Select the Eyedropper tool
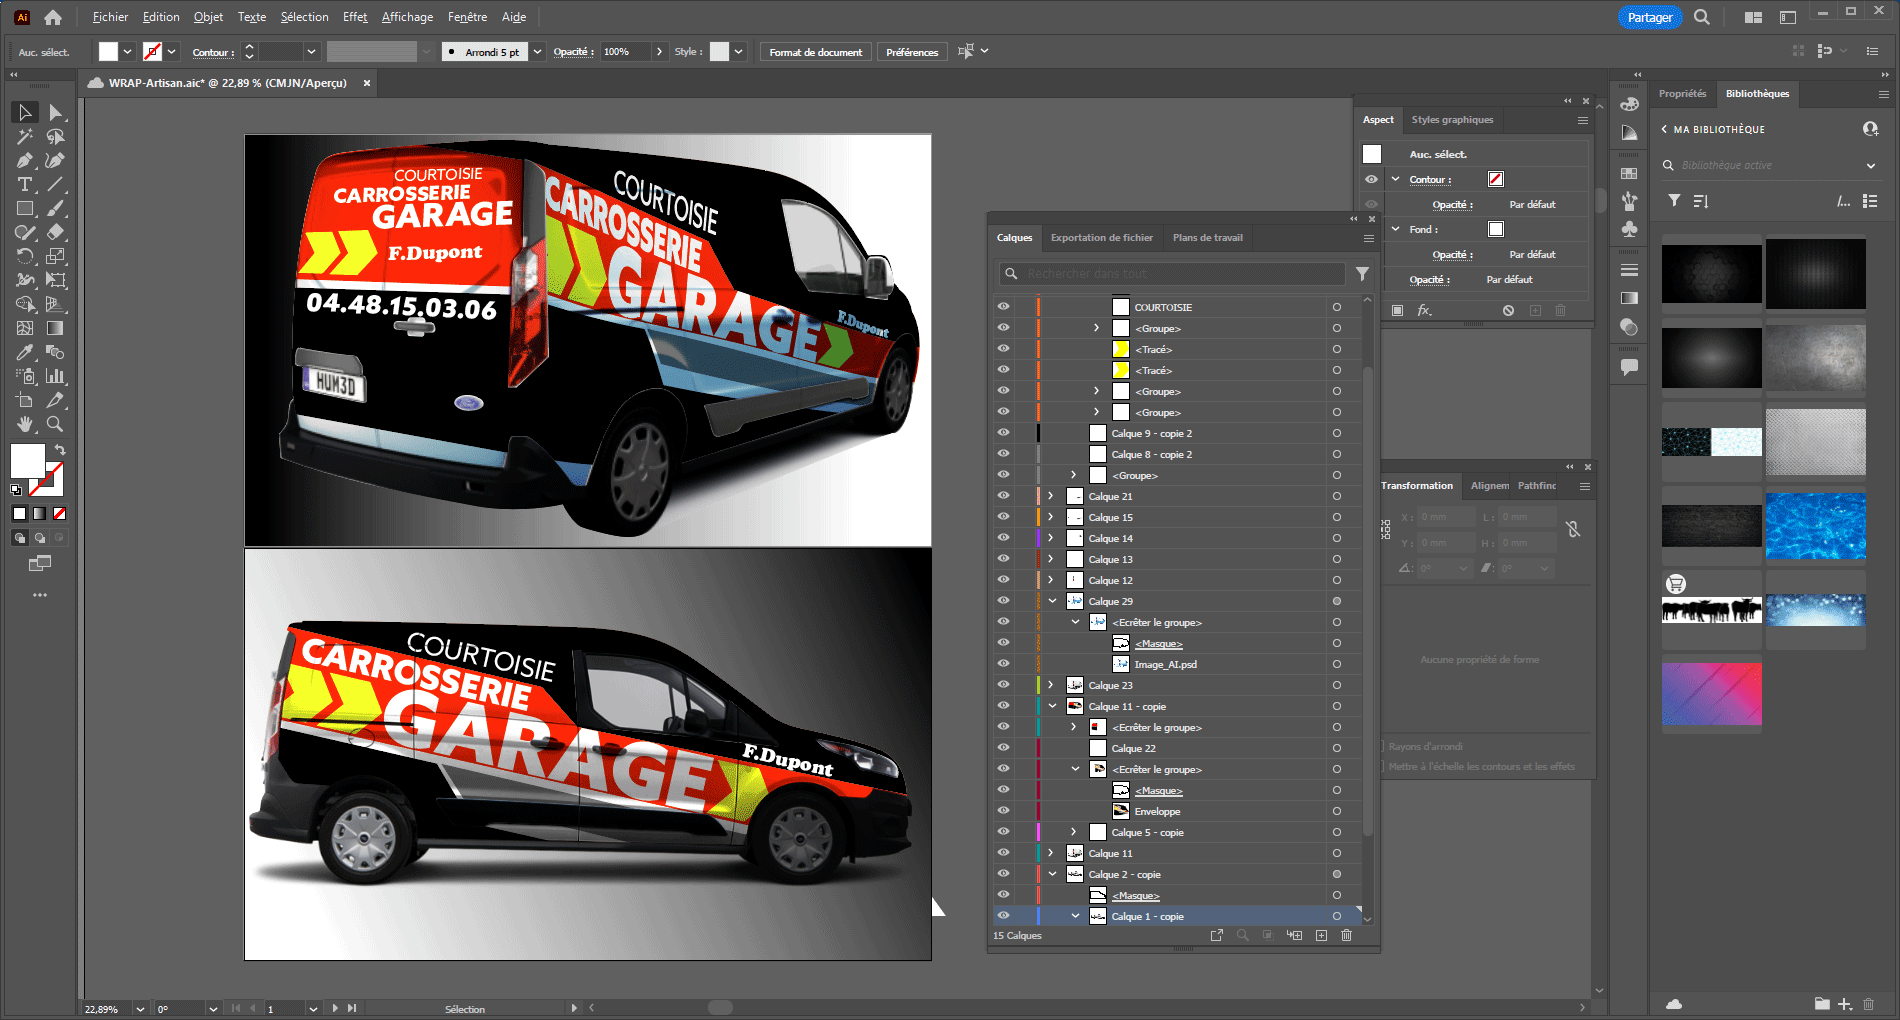Image resolution: width=1900 pixels, height=1020 pixels. pos(24,352)
